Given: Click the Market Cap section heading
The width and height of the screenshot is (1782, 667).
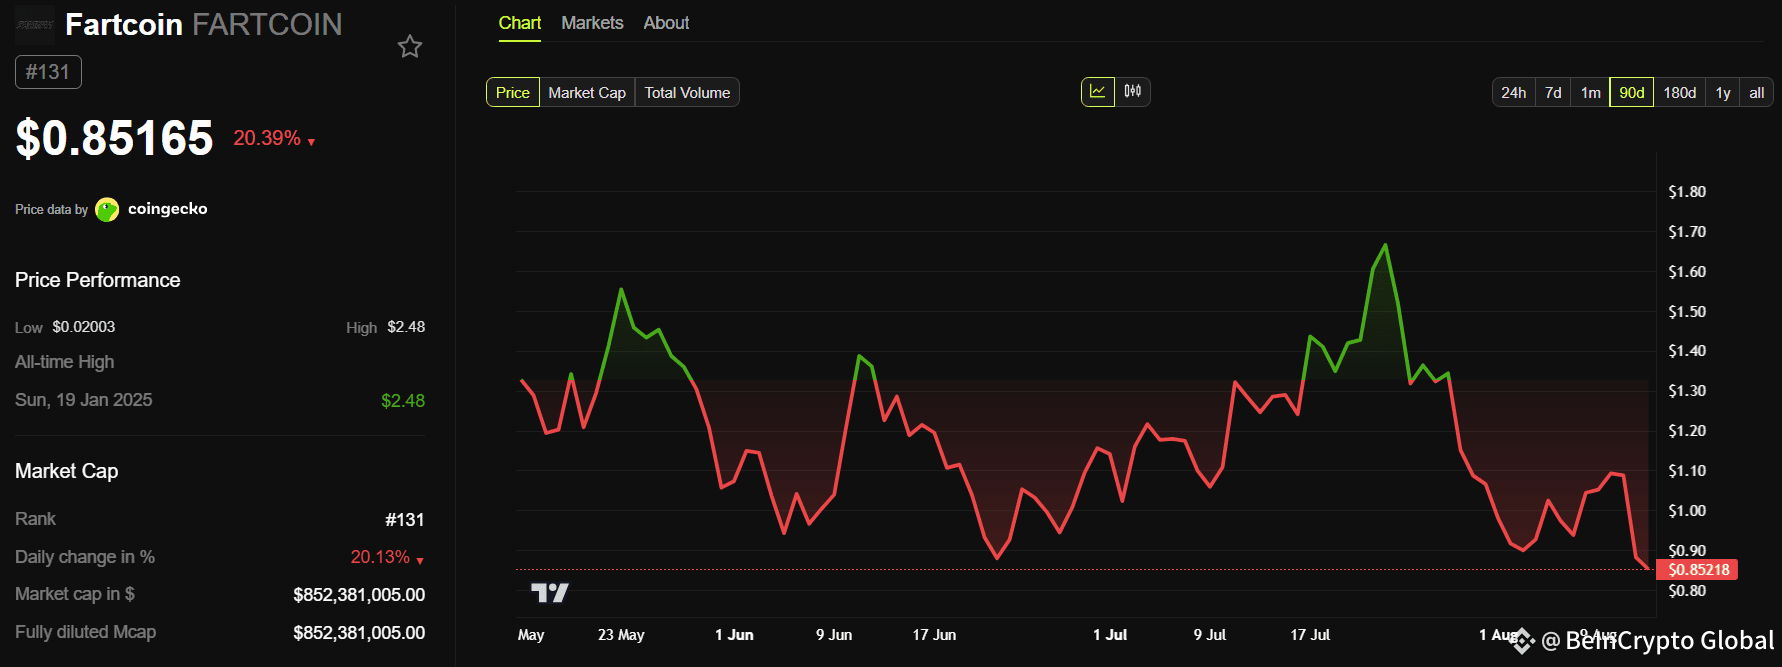Looking at the screenshot, I should (x=66, y=471).
